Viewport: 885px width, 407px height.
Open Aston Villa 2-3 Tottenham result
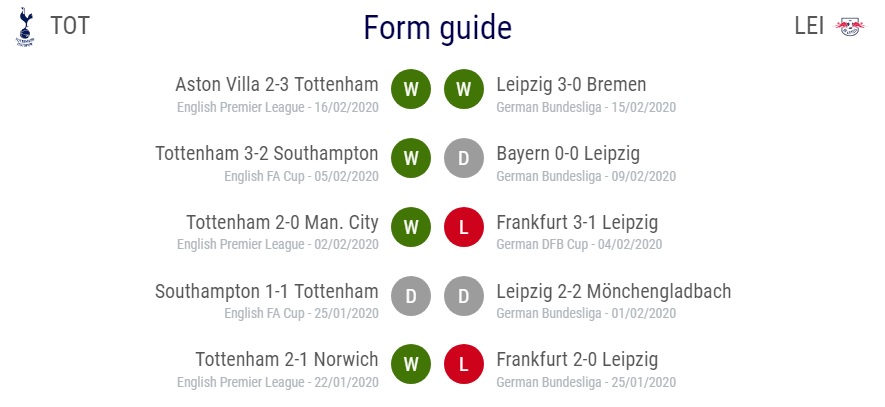(277, 84)
